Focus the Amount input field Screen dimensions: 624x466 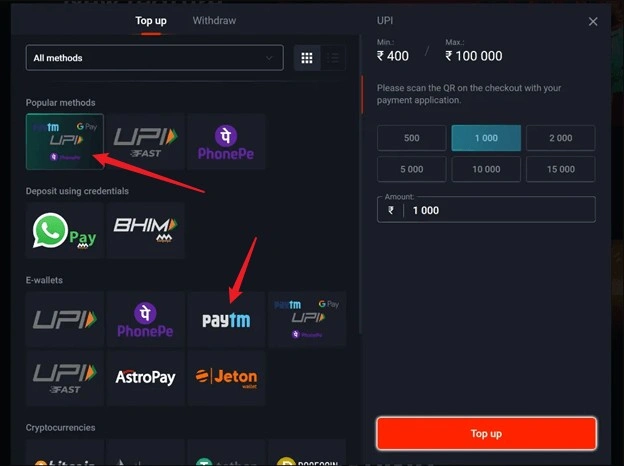pos(486,210)
